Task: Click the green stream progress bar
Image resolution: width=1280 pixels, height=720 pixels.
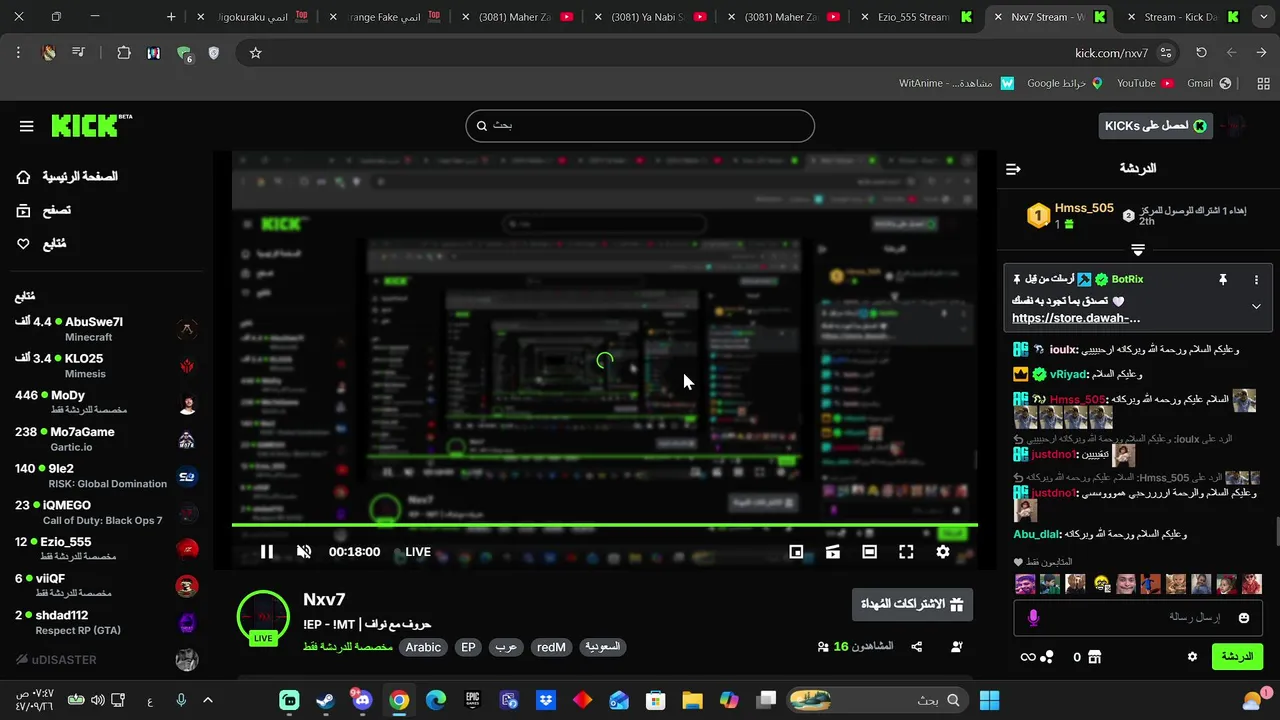Action: (604, 525)
